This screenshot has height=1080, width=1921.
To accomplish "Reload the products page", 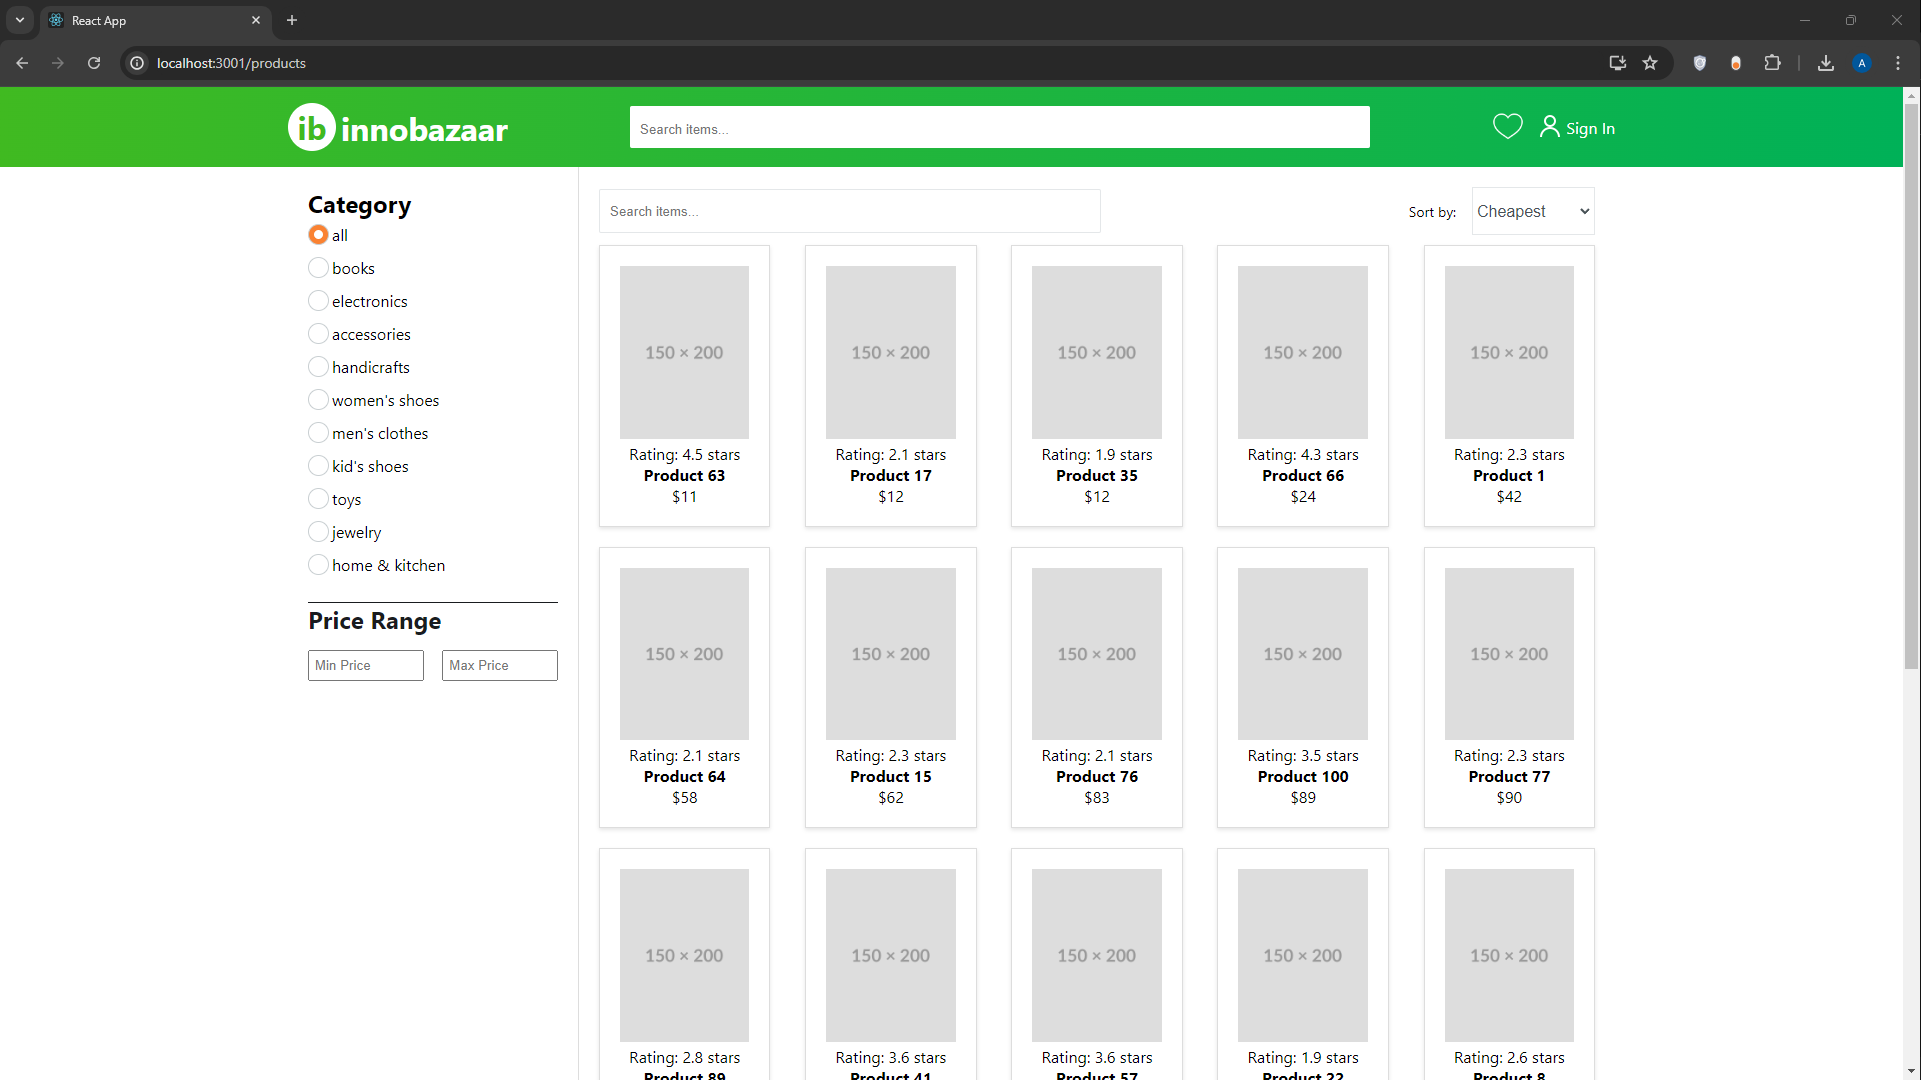I will tap(93, 63).
